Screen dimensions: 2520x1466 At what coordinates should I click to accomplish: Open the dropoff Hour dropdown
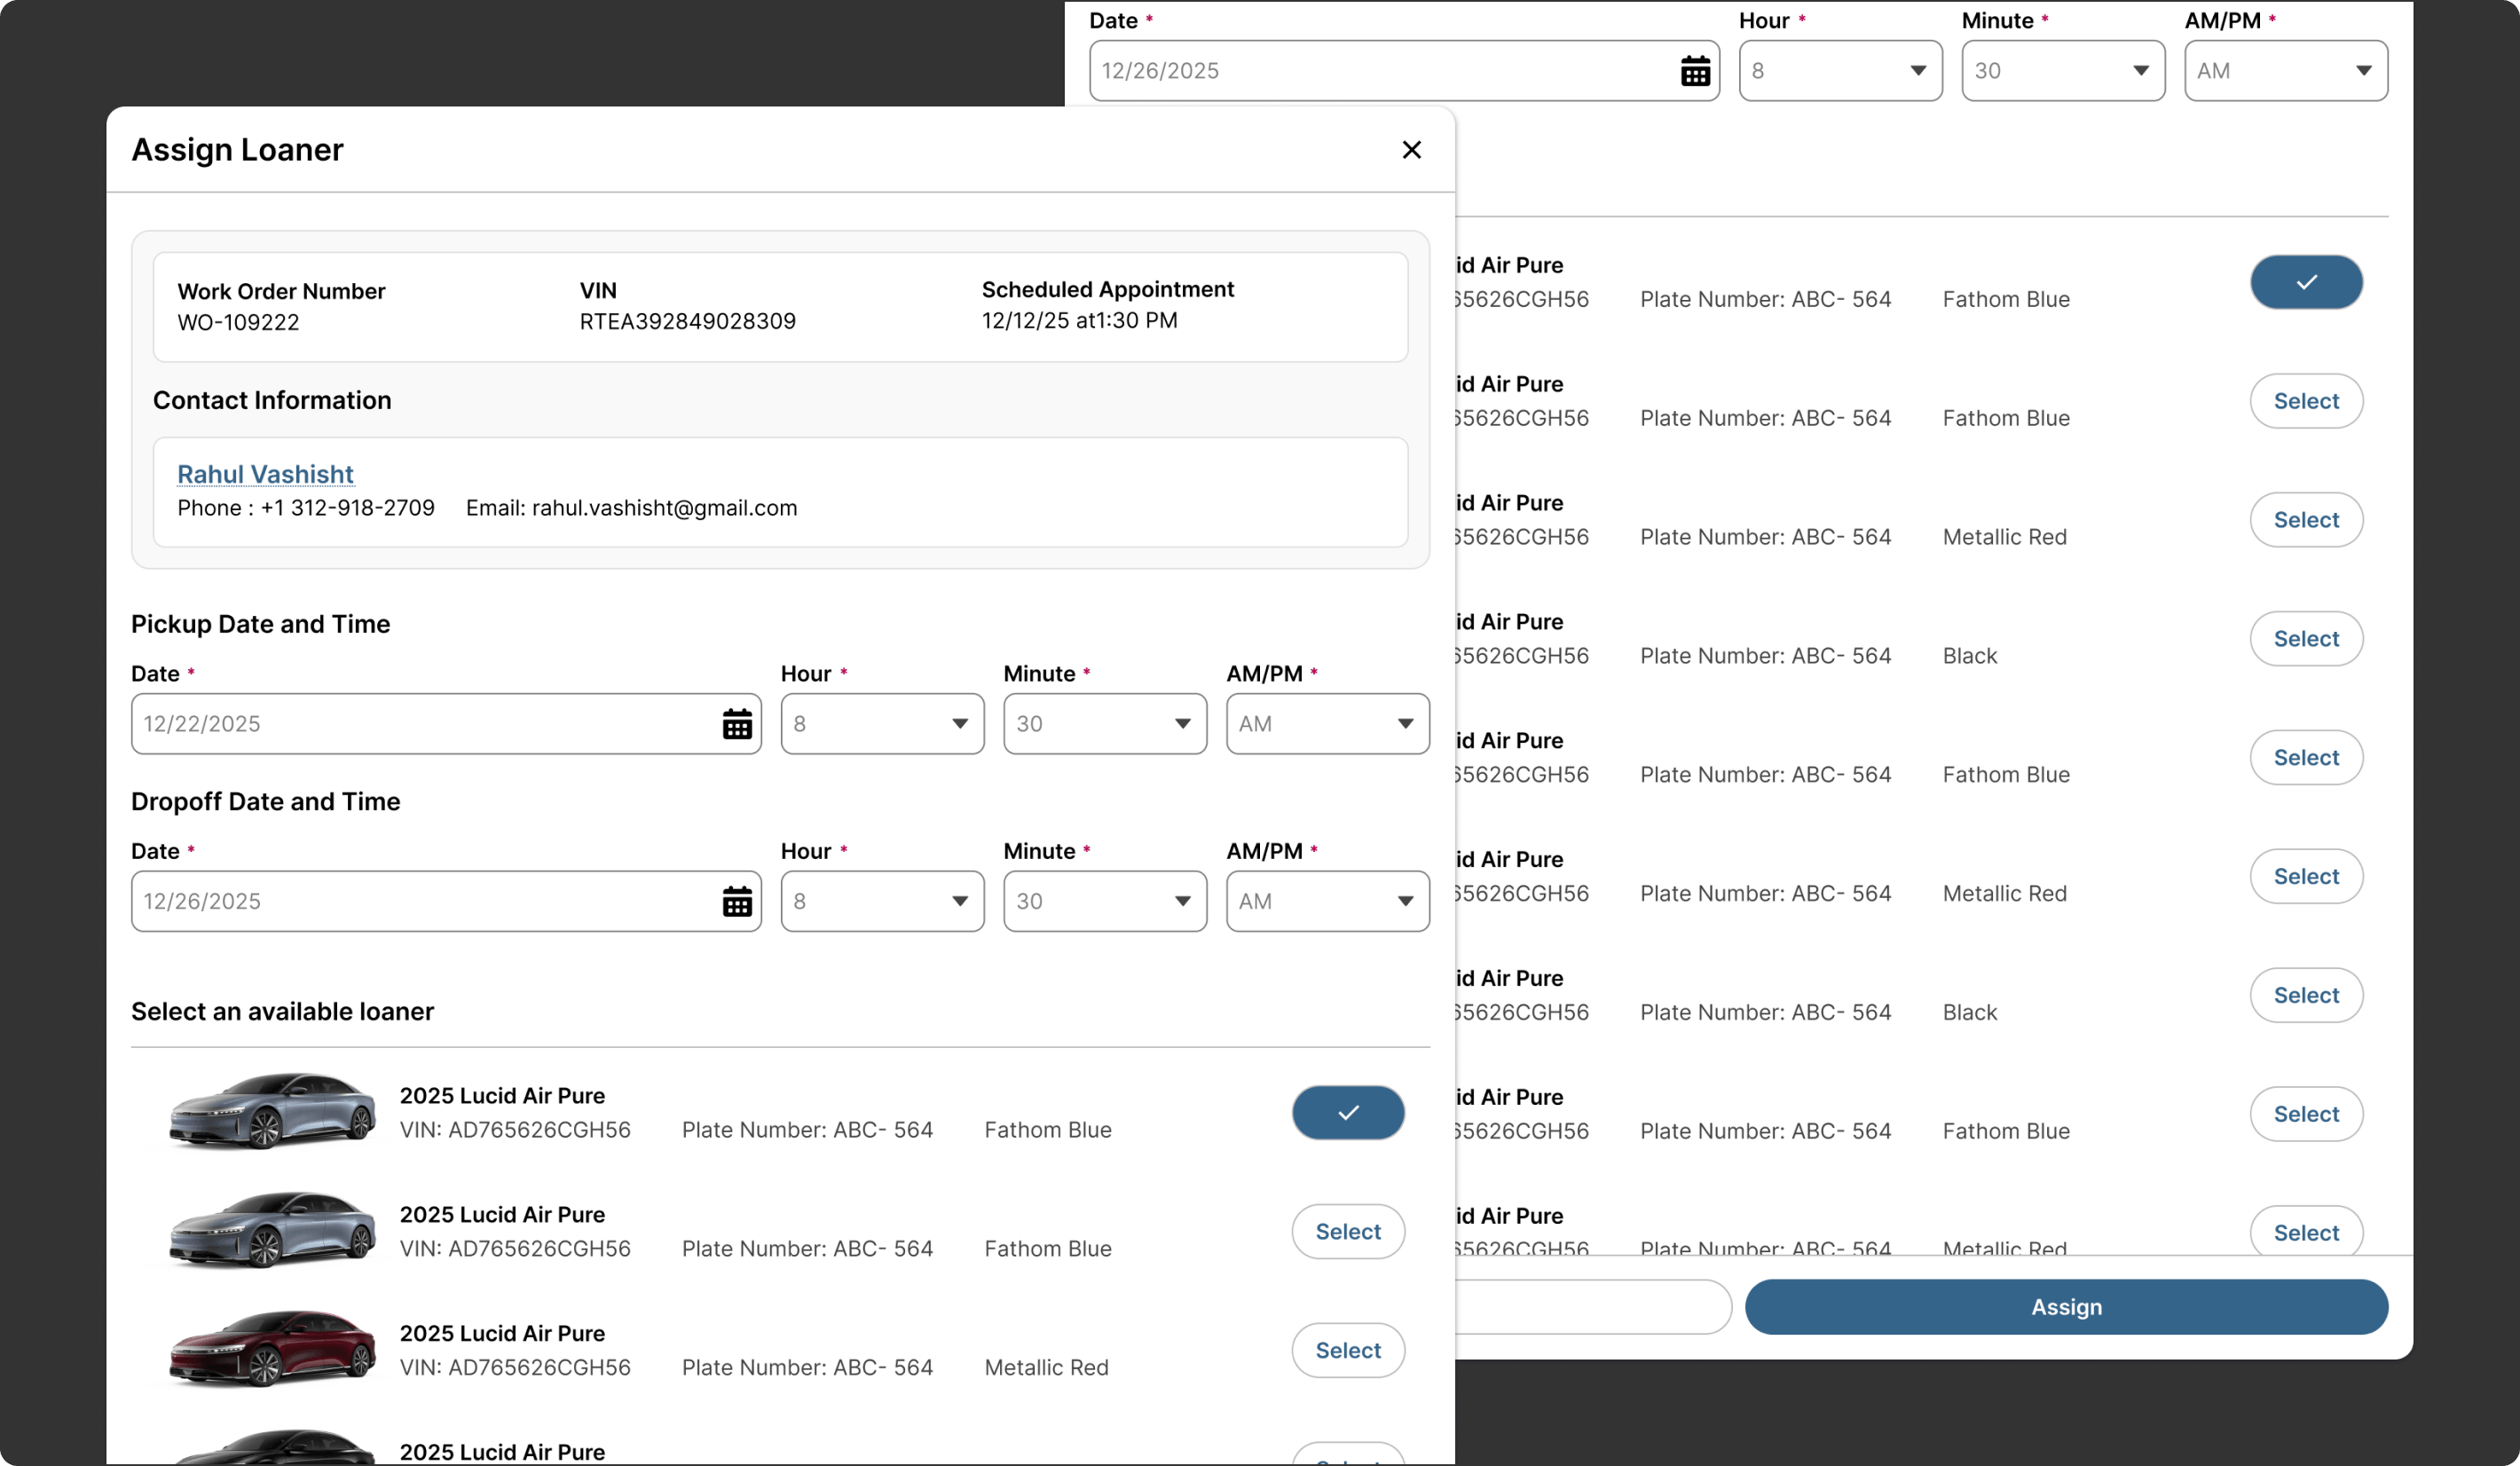pyautogui.click(x=881, y=902)
